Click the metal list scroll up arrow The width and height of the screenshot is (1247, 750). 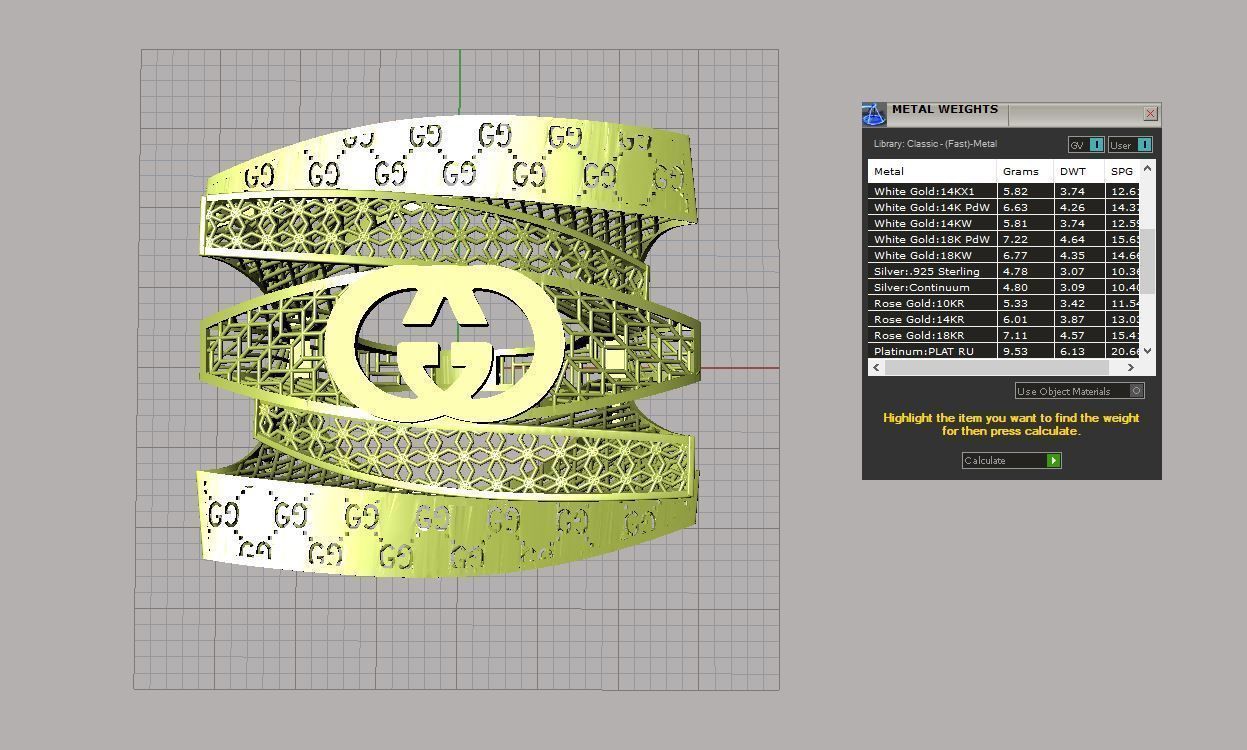(x=1147, y=168)
